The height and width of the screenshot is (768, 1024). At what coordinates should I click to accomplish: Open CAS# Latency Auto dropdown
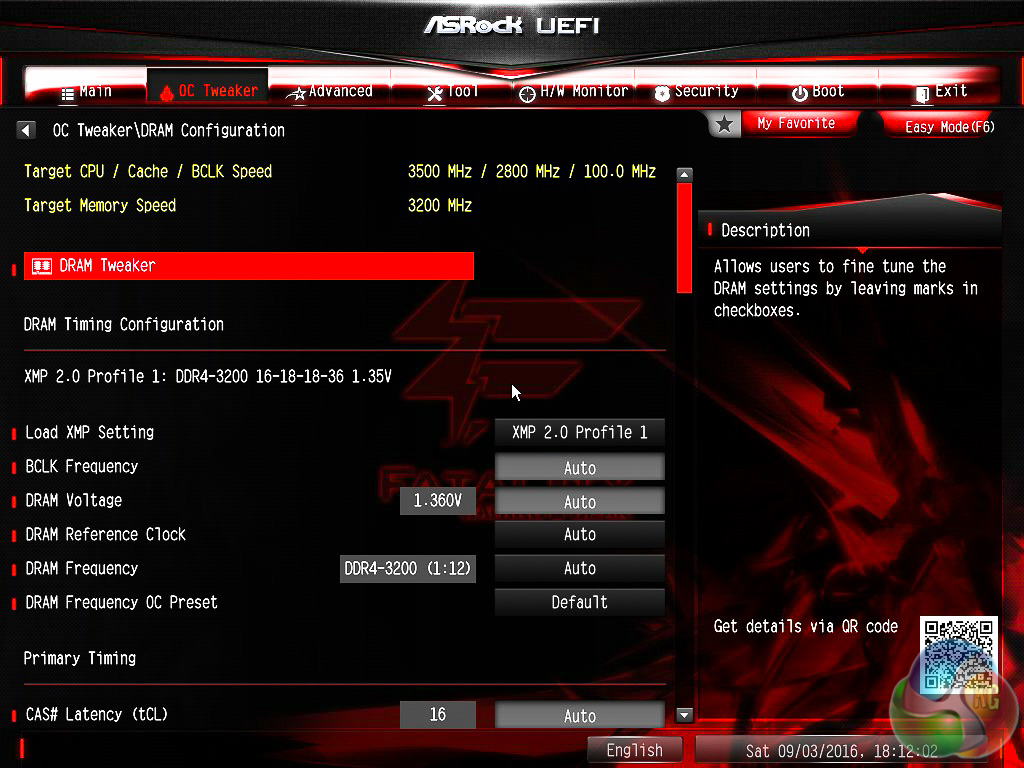click(x=579, y=716)
